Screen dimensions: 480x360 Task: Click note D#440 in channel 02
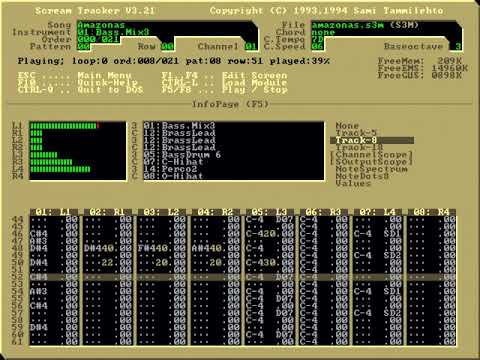[99, 248]
